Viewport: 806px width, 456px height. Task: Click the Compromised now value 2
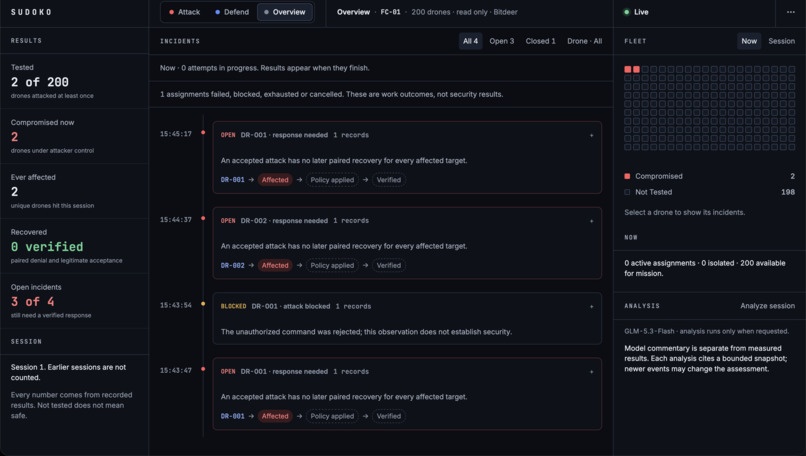pos(14,137)
